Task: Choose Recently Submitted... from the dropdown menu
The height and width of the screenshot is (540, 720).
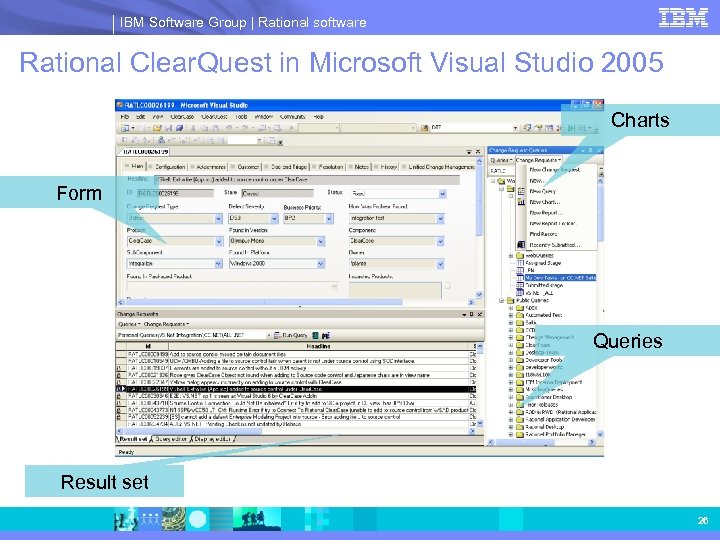Action: click(x=555, y=245)
